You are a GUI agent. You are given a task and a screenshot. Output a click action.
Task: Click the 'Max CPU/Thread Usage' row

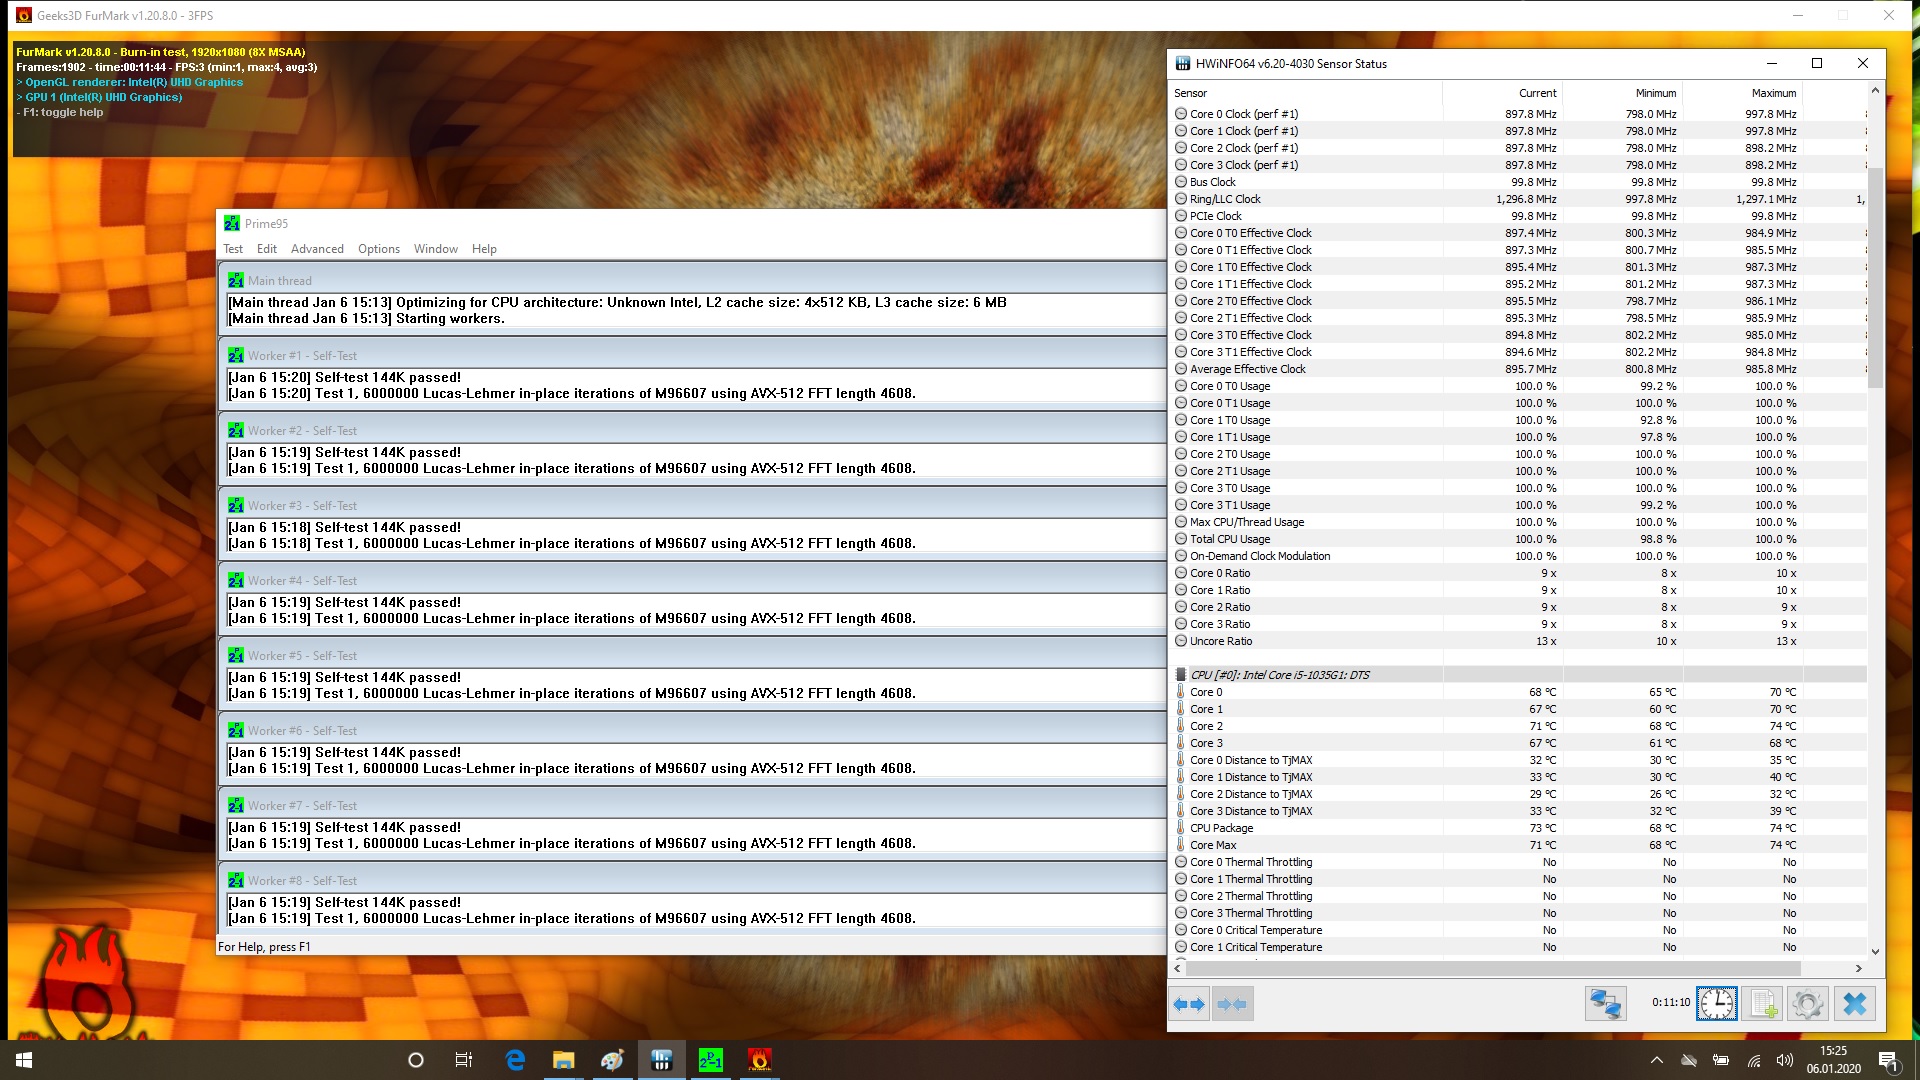click(1518, 522)
